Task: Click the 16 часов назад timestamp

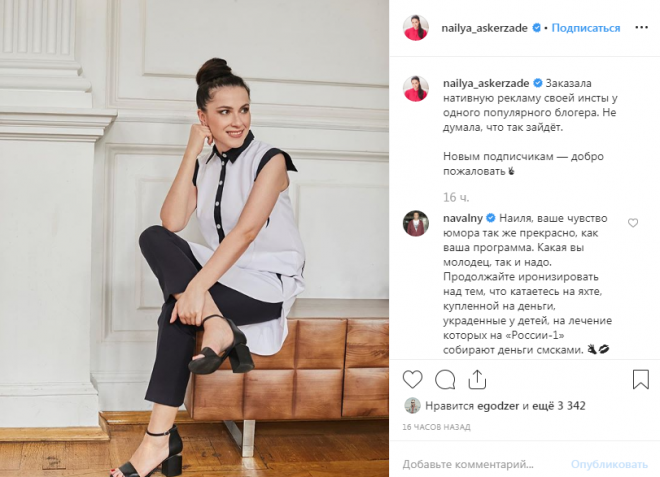Action: tap(436, 427)
